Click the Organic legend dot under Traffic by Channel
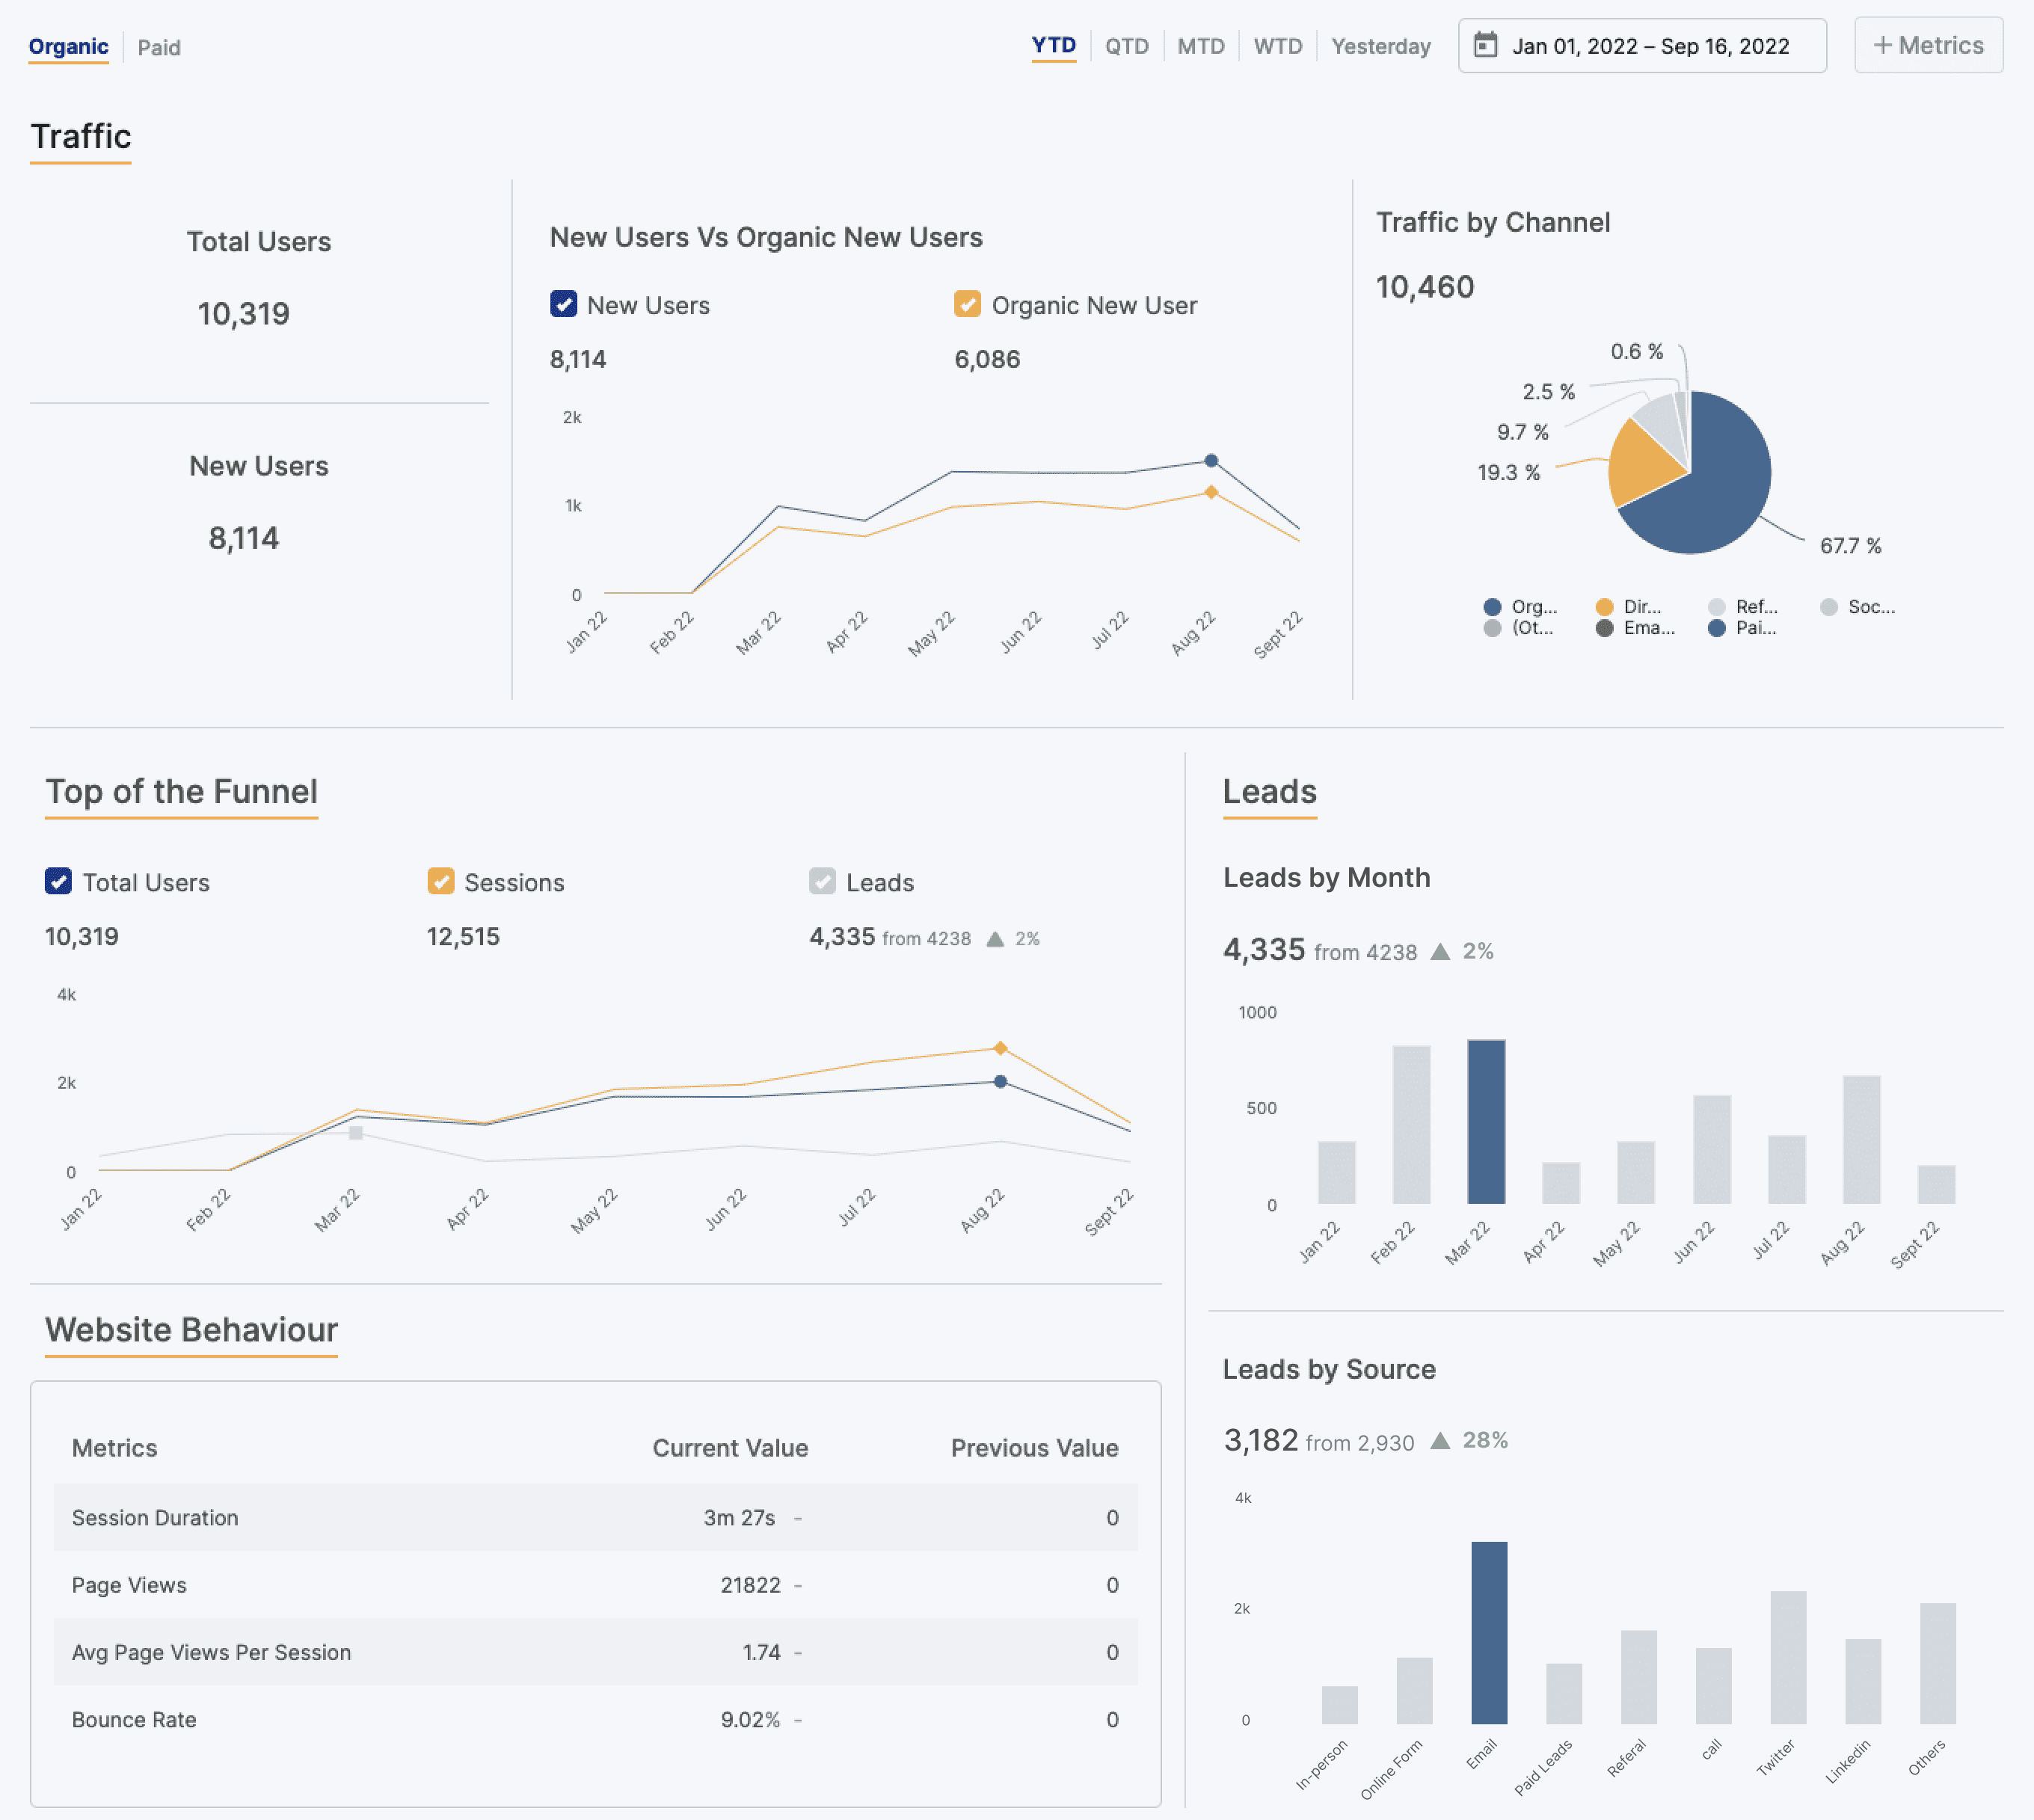 [x=1493, y=607]
